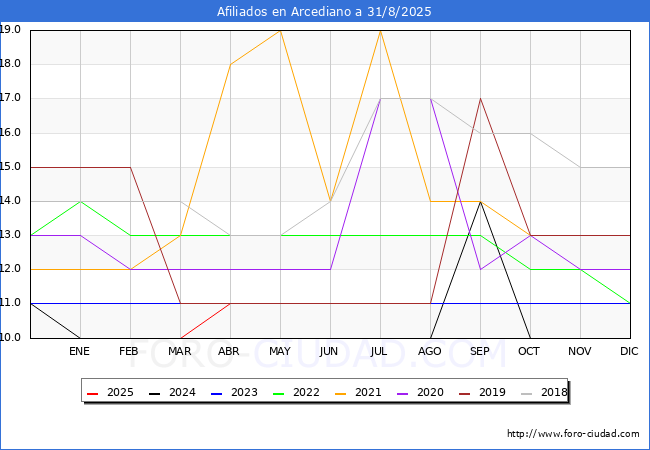Screen dimensions: 650x450
Task: Select the '2023' legend label
Action: 244,392
